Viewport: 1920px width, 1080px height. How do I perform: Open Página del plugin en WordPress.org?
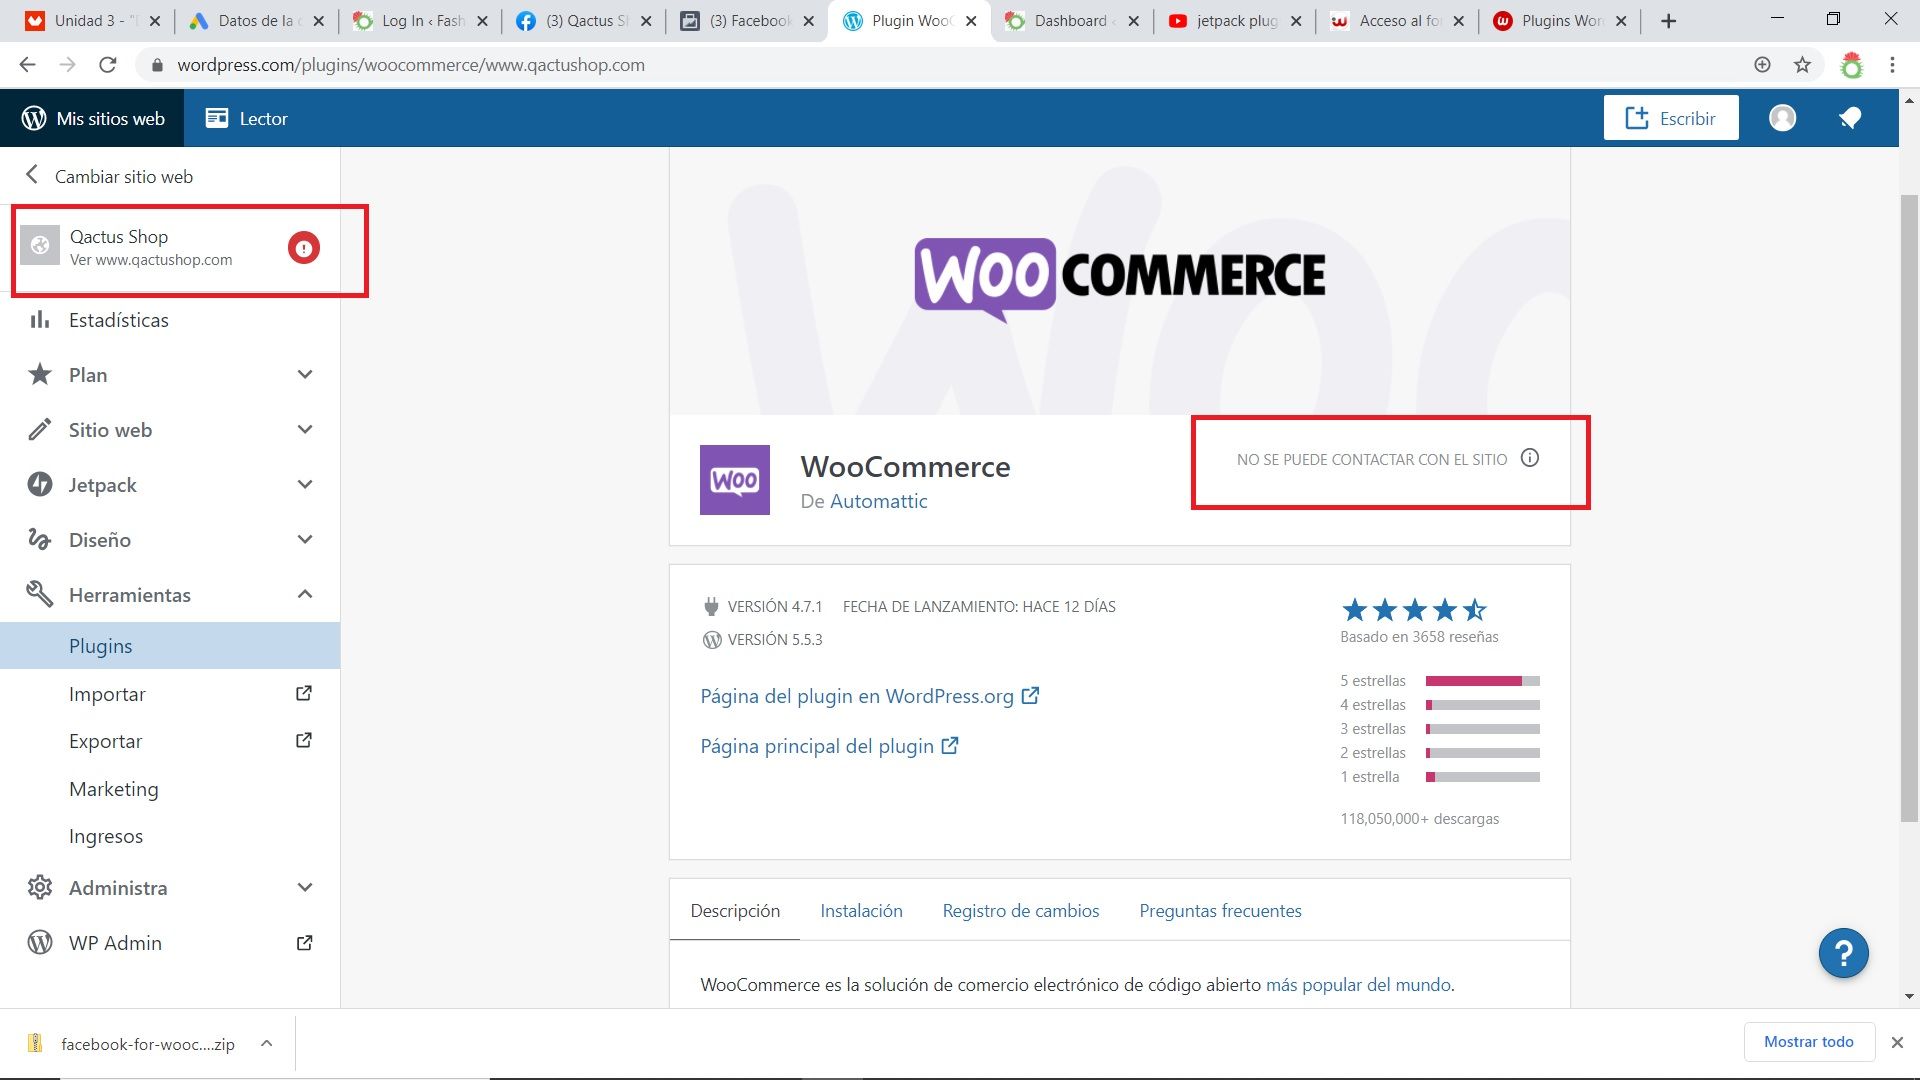869,696
